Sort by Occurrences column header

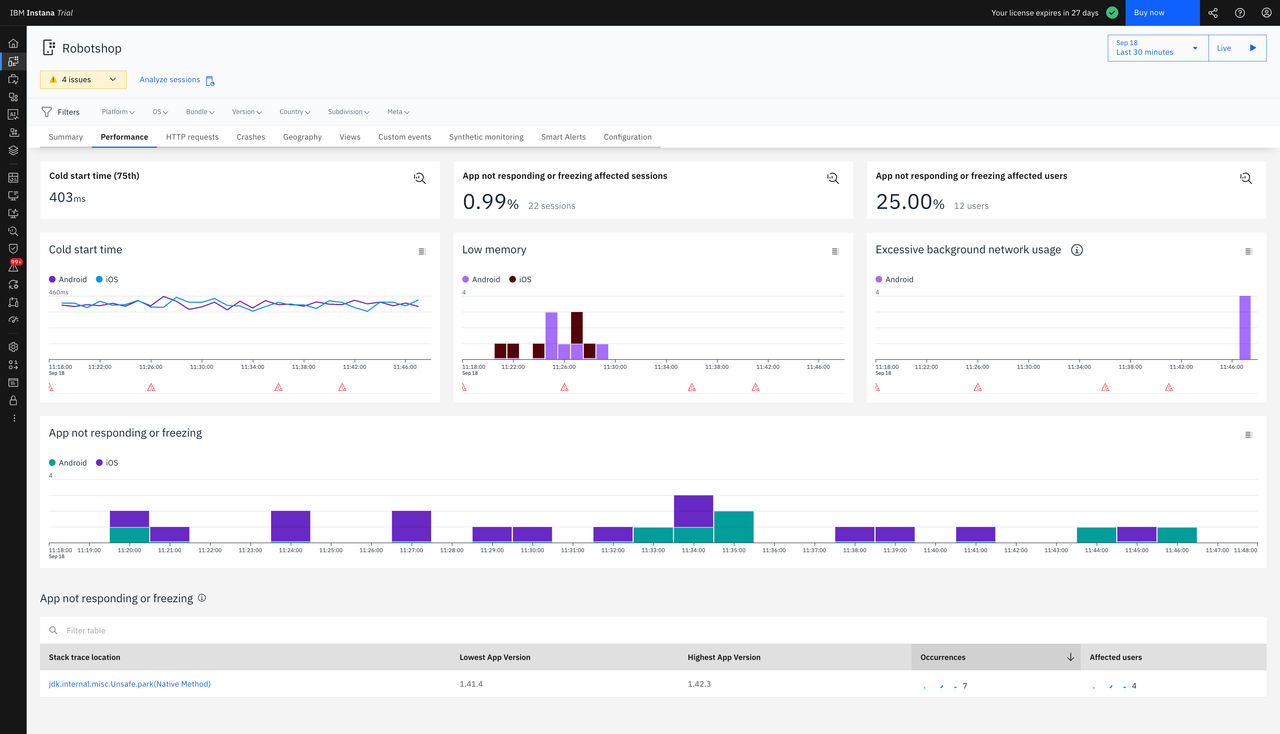(995, 657)
